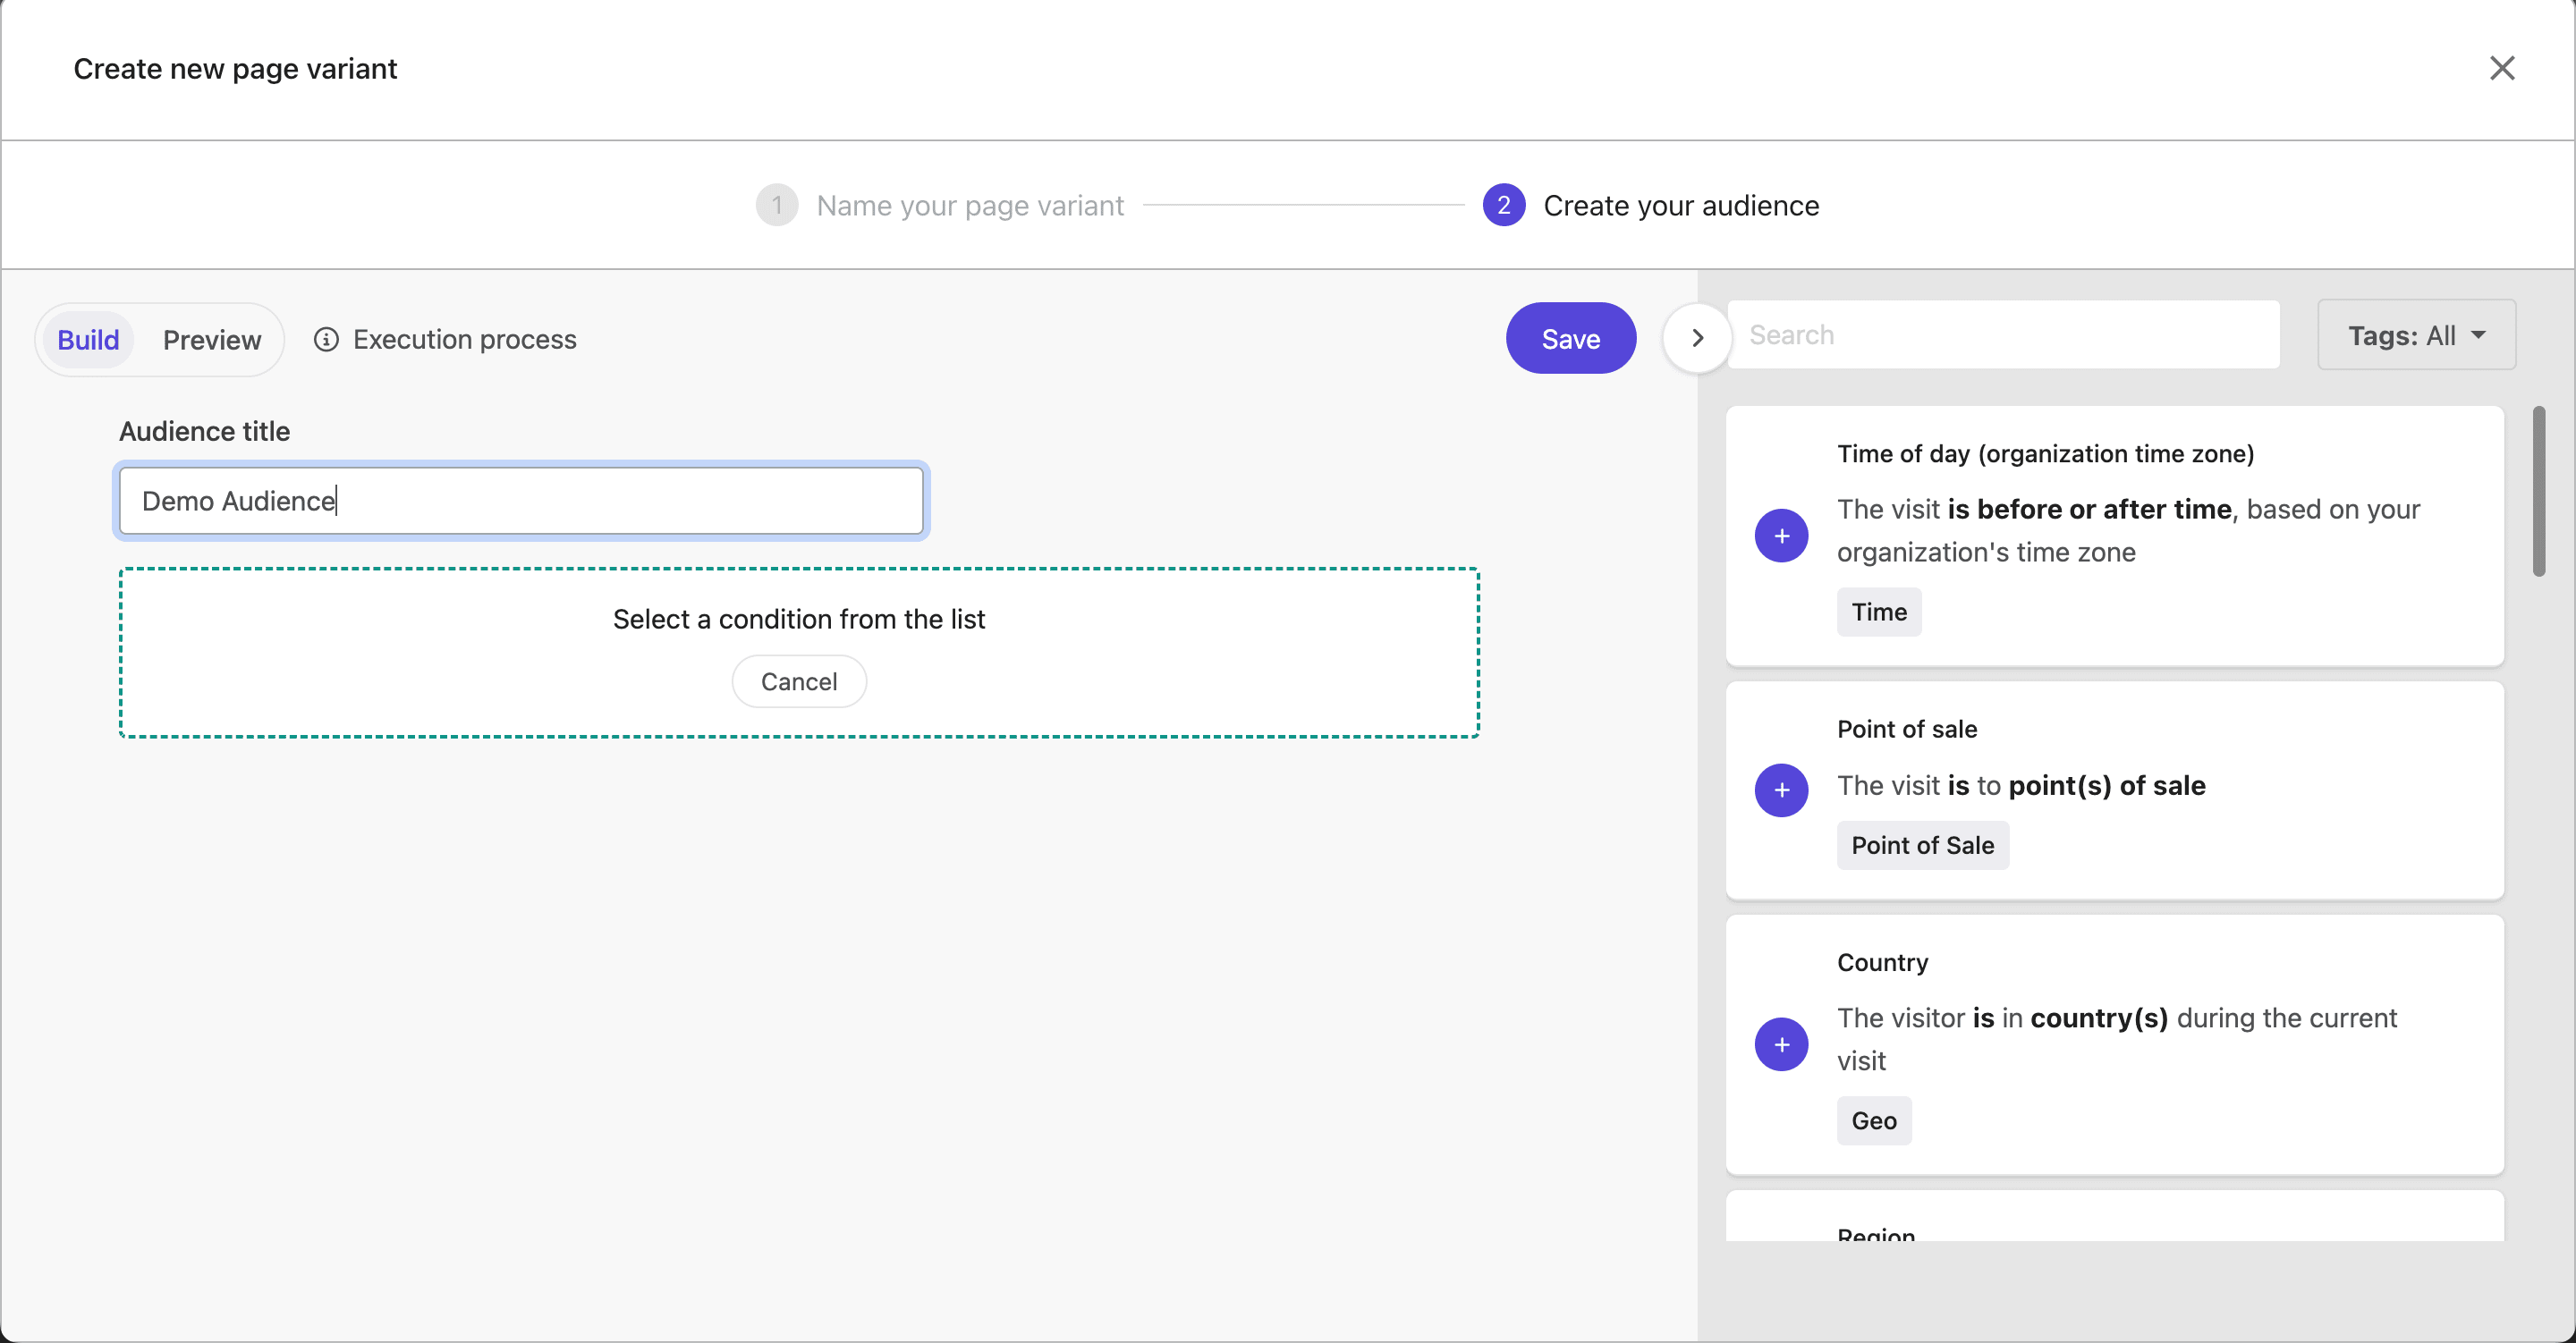Switch to the Preview tab
This screenshot has width=2576, height=1343.
(x=211, y=339)
